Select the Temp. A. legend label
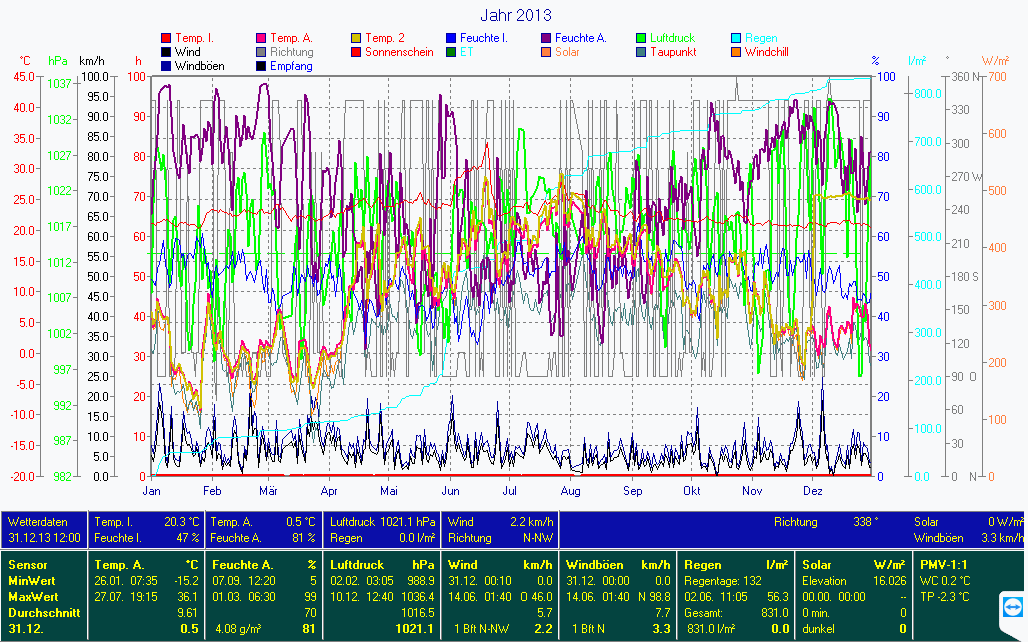The image size is (1028, 642). pyautogui.click(x=291, y=38)
